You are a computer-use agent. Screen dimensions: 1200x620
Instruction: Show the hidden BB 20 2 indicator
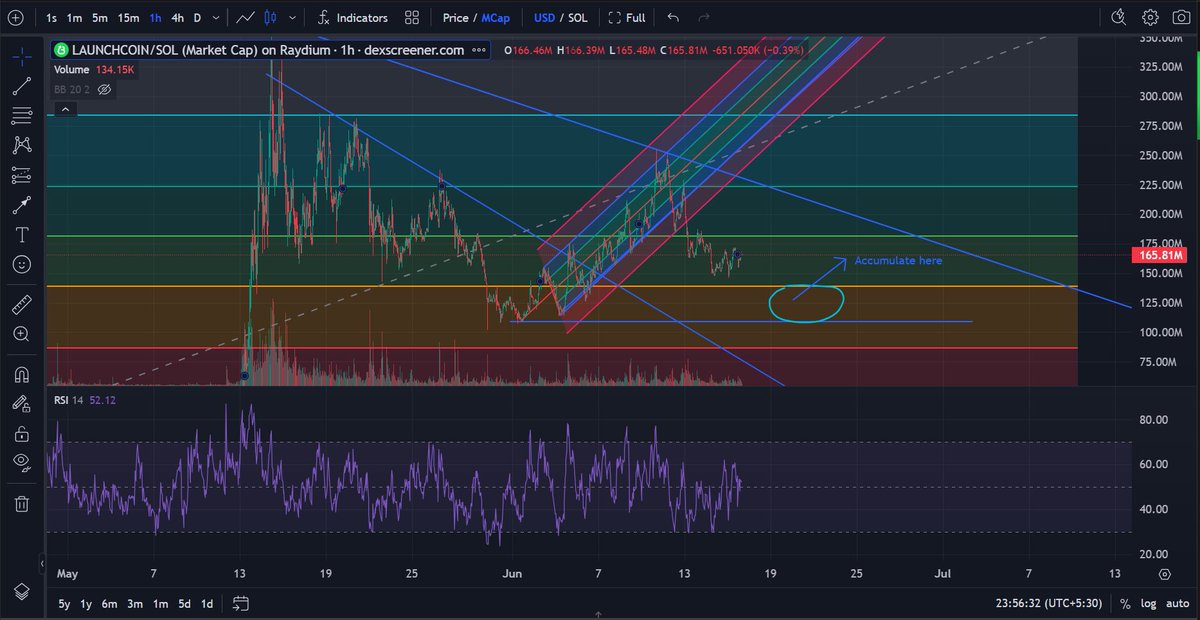tap(104, 89)
